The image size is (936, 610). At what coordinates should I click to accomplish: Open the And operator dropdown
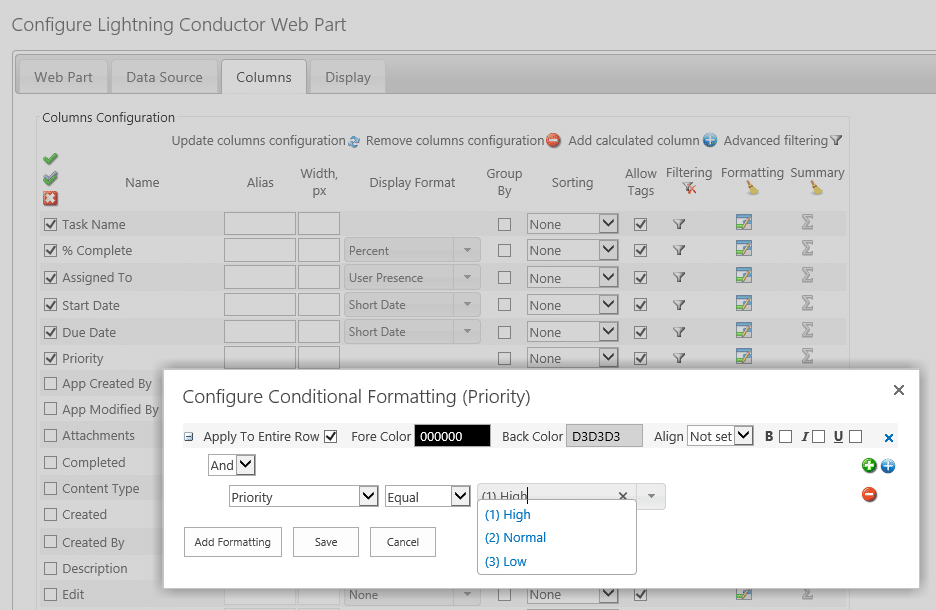tap(232, 465)
